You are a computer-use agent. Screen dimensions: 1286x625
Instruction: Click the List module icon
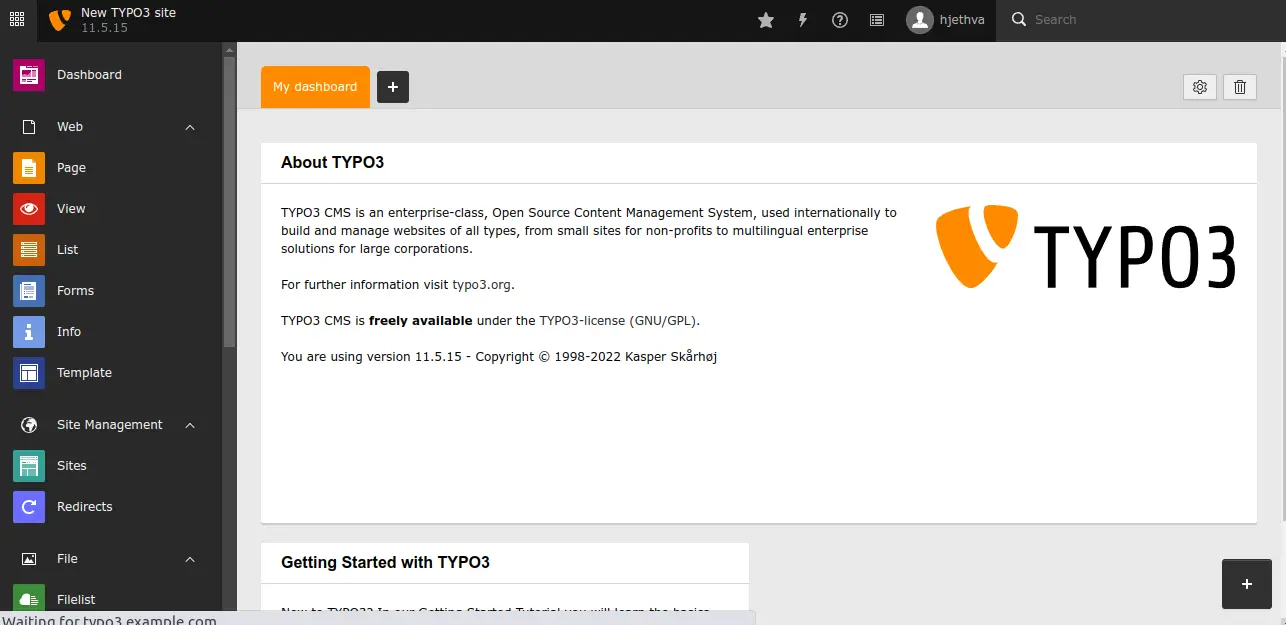[29, 250]
